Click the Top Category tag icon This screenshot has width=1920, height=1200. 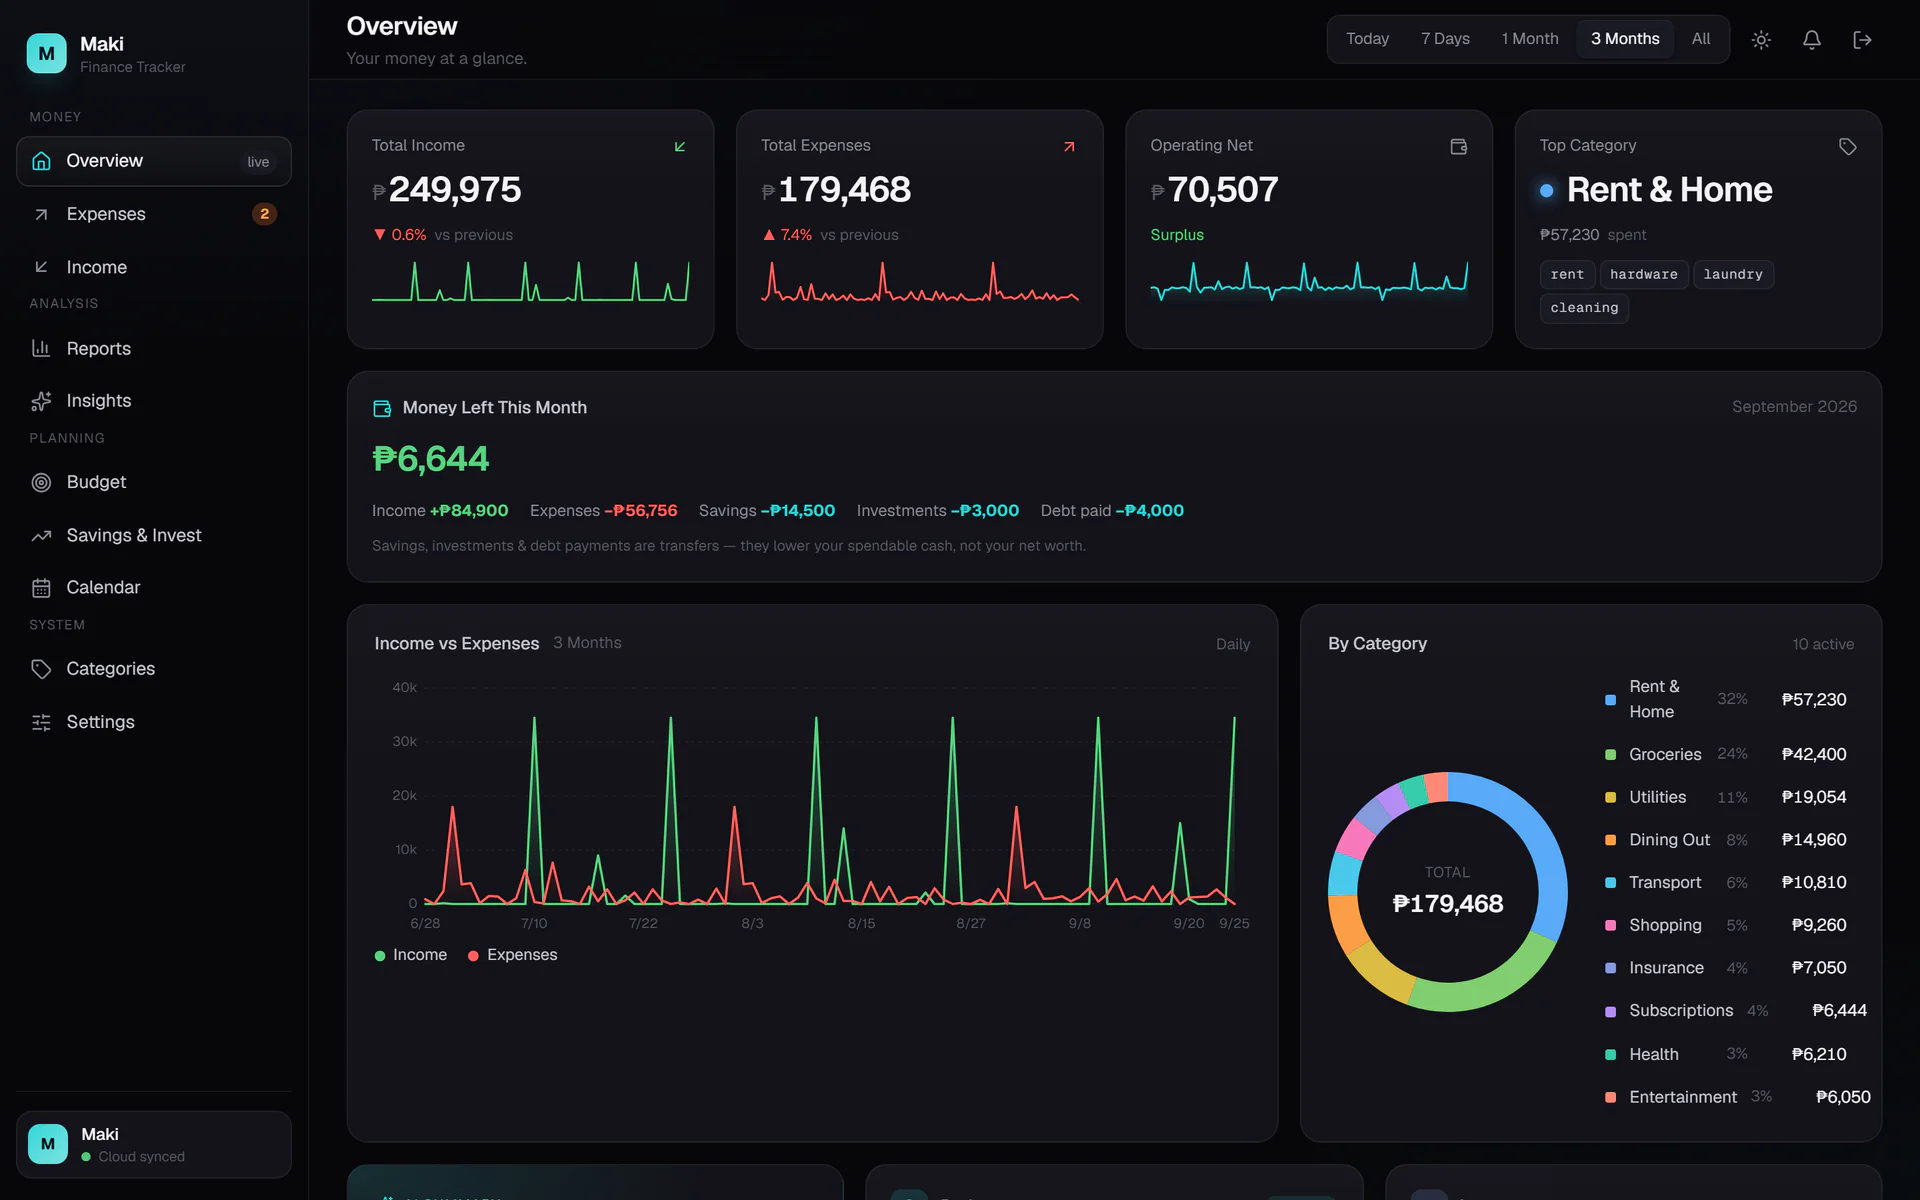pyautogui.click(x=1848, y=147)
